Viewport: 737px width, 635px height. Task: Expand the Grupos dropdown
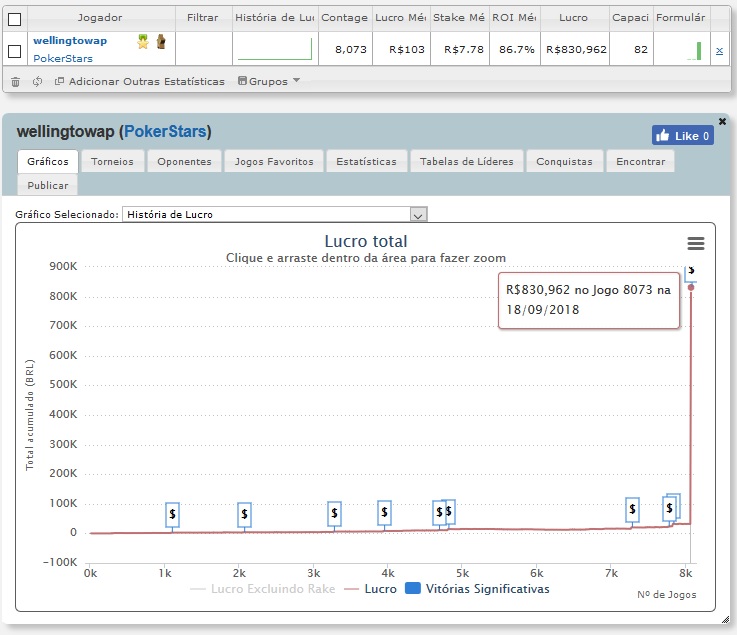(268, 81)
